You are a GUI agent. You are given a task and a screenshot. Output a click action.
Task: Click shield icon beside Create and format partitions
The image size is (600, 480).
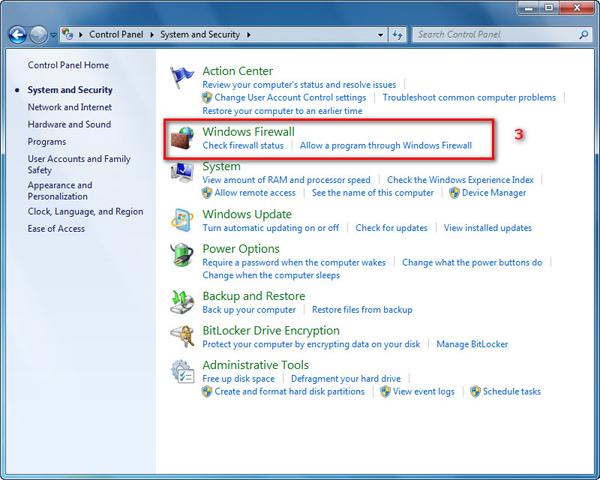(x=207, y=392)
